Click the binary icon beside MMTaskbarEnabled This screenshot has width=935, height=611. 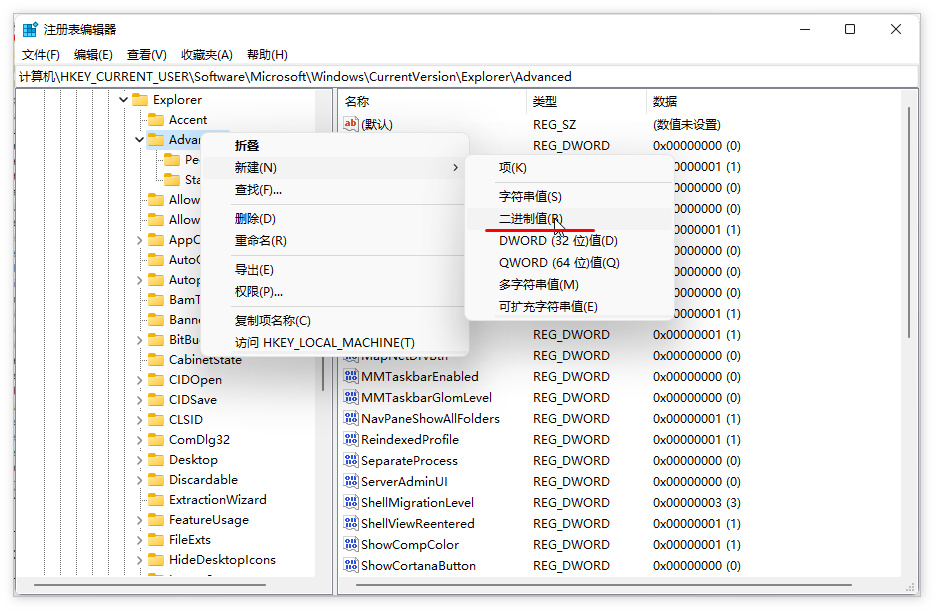[x=352, y=376]
